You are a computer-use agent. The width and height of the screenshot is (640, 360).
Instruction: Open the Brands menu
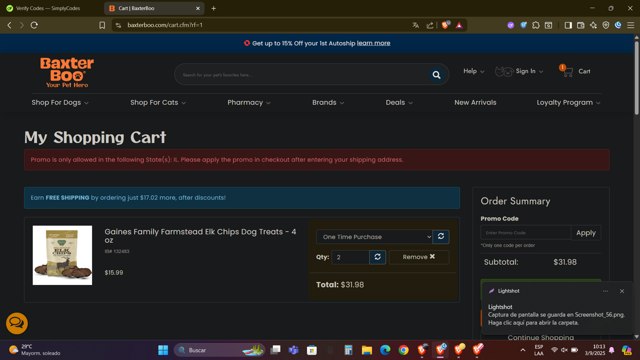click(328, 102)
